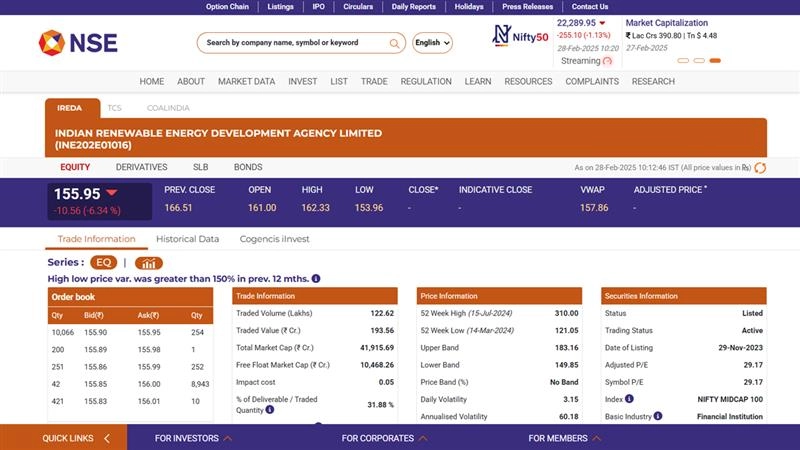Select the last carousel dot under Market Capitalization

(x=715, y=61)
